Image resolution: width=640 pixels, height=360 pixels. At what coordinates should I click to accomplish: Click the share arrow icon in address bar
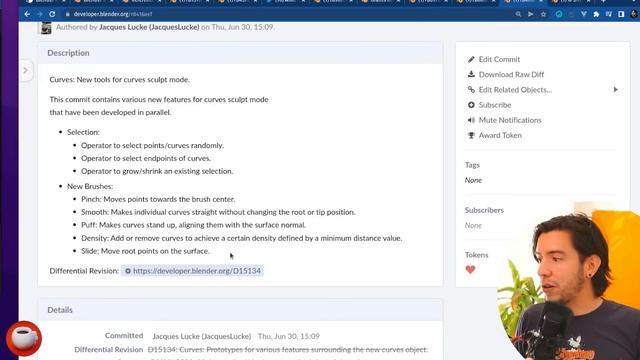click(531, 14)
